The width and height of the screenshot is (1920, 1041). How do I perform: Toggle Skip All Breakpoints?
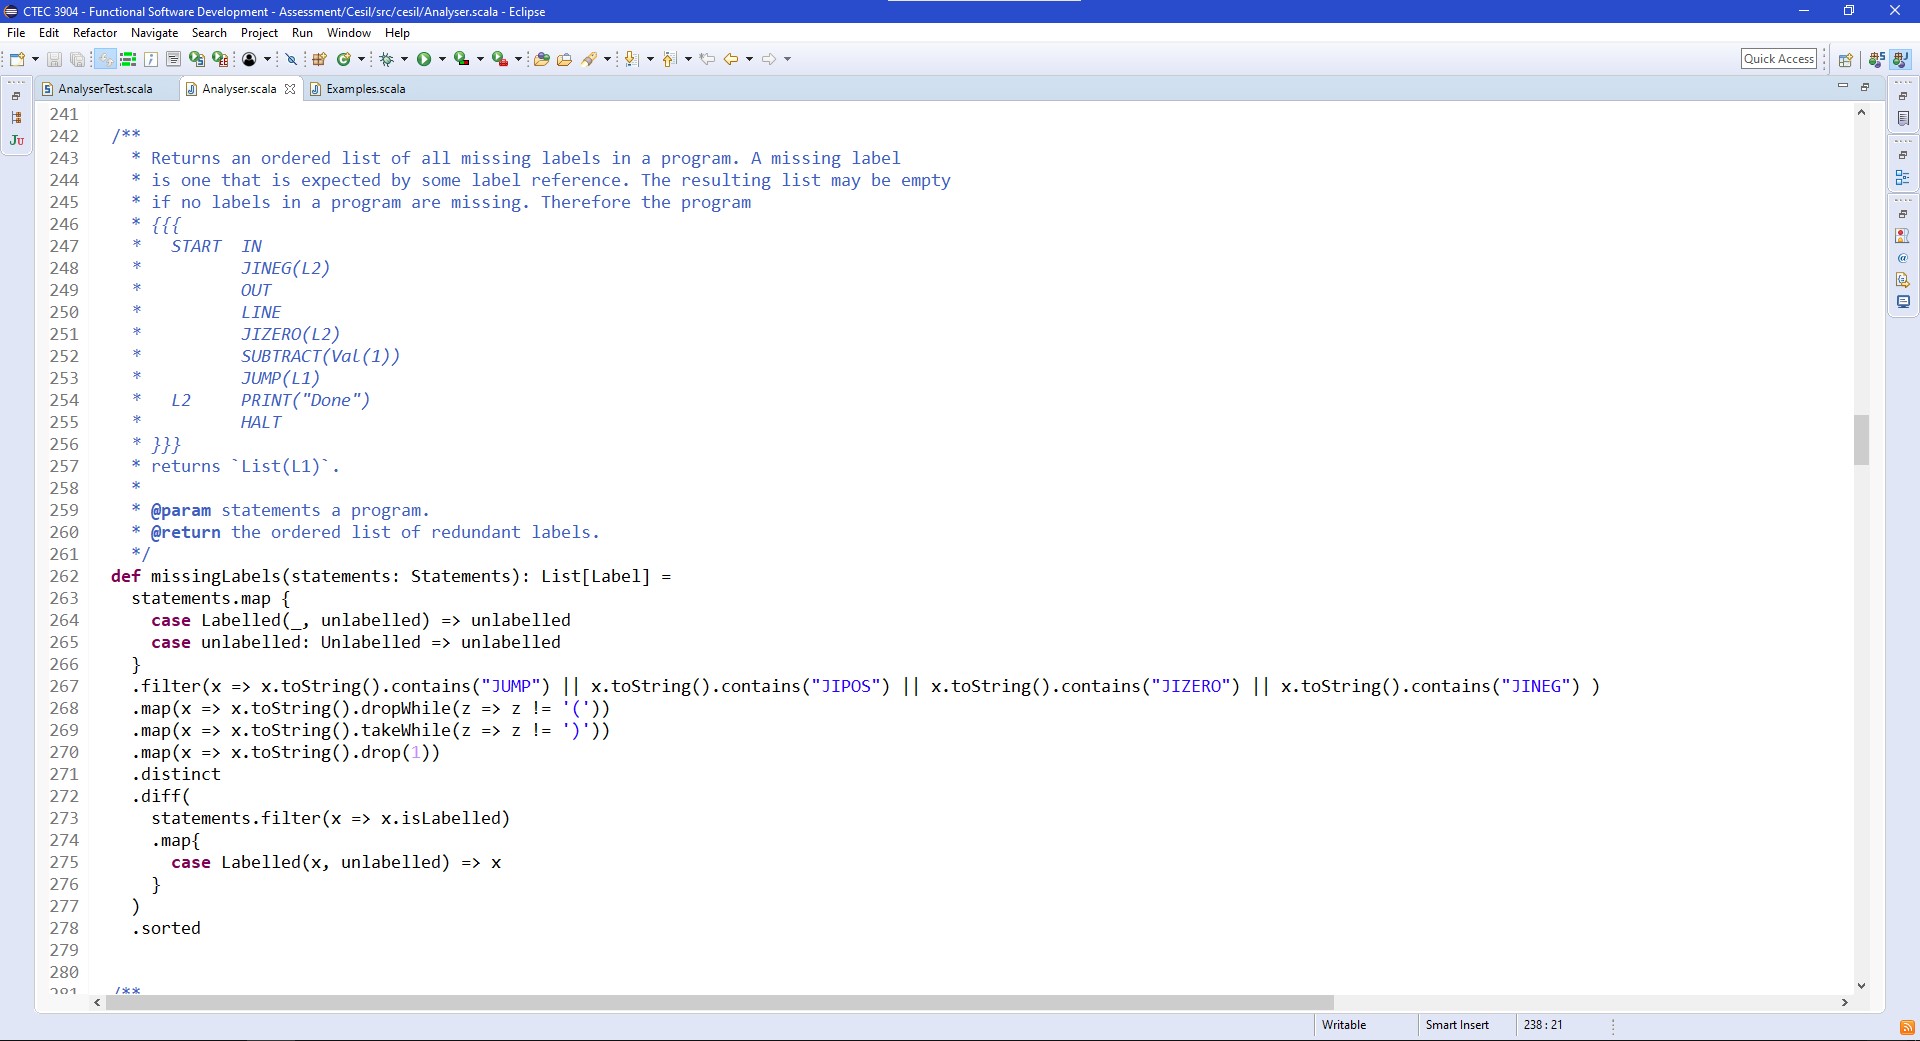tap(292, 59)
